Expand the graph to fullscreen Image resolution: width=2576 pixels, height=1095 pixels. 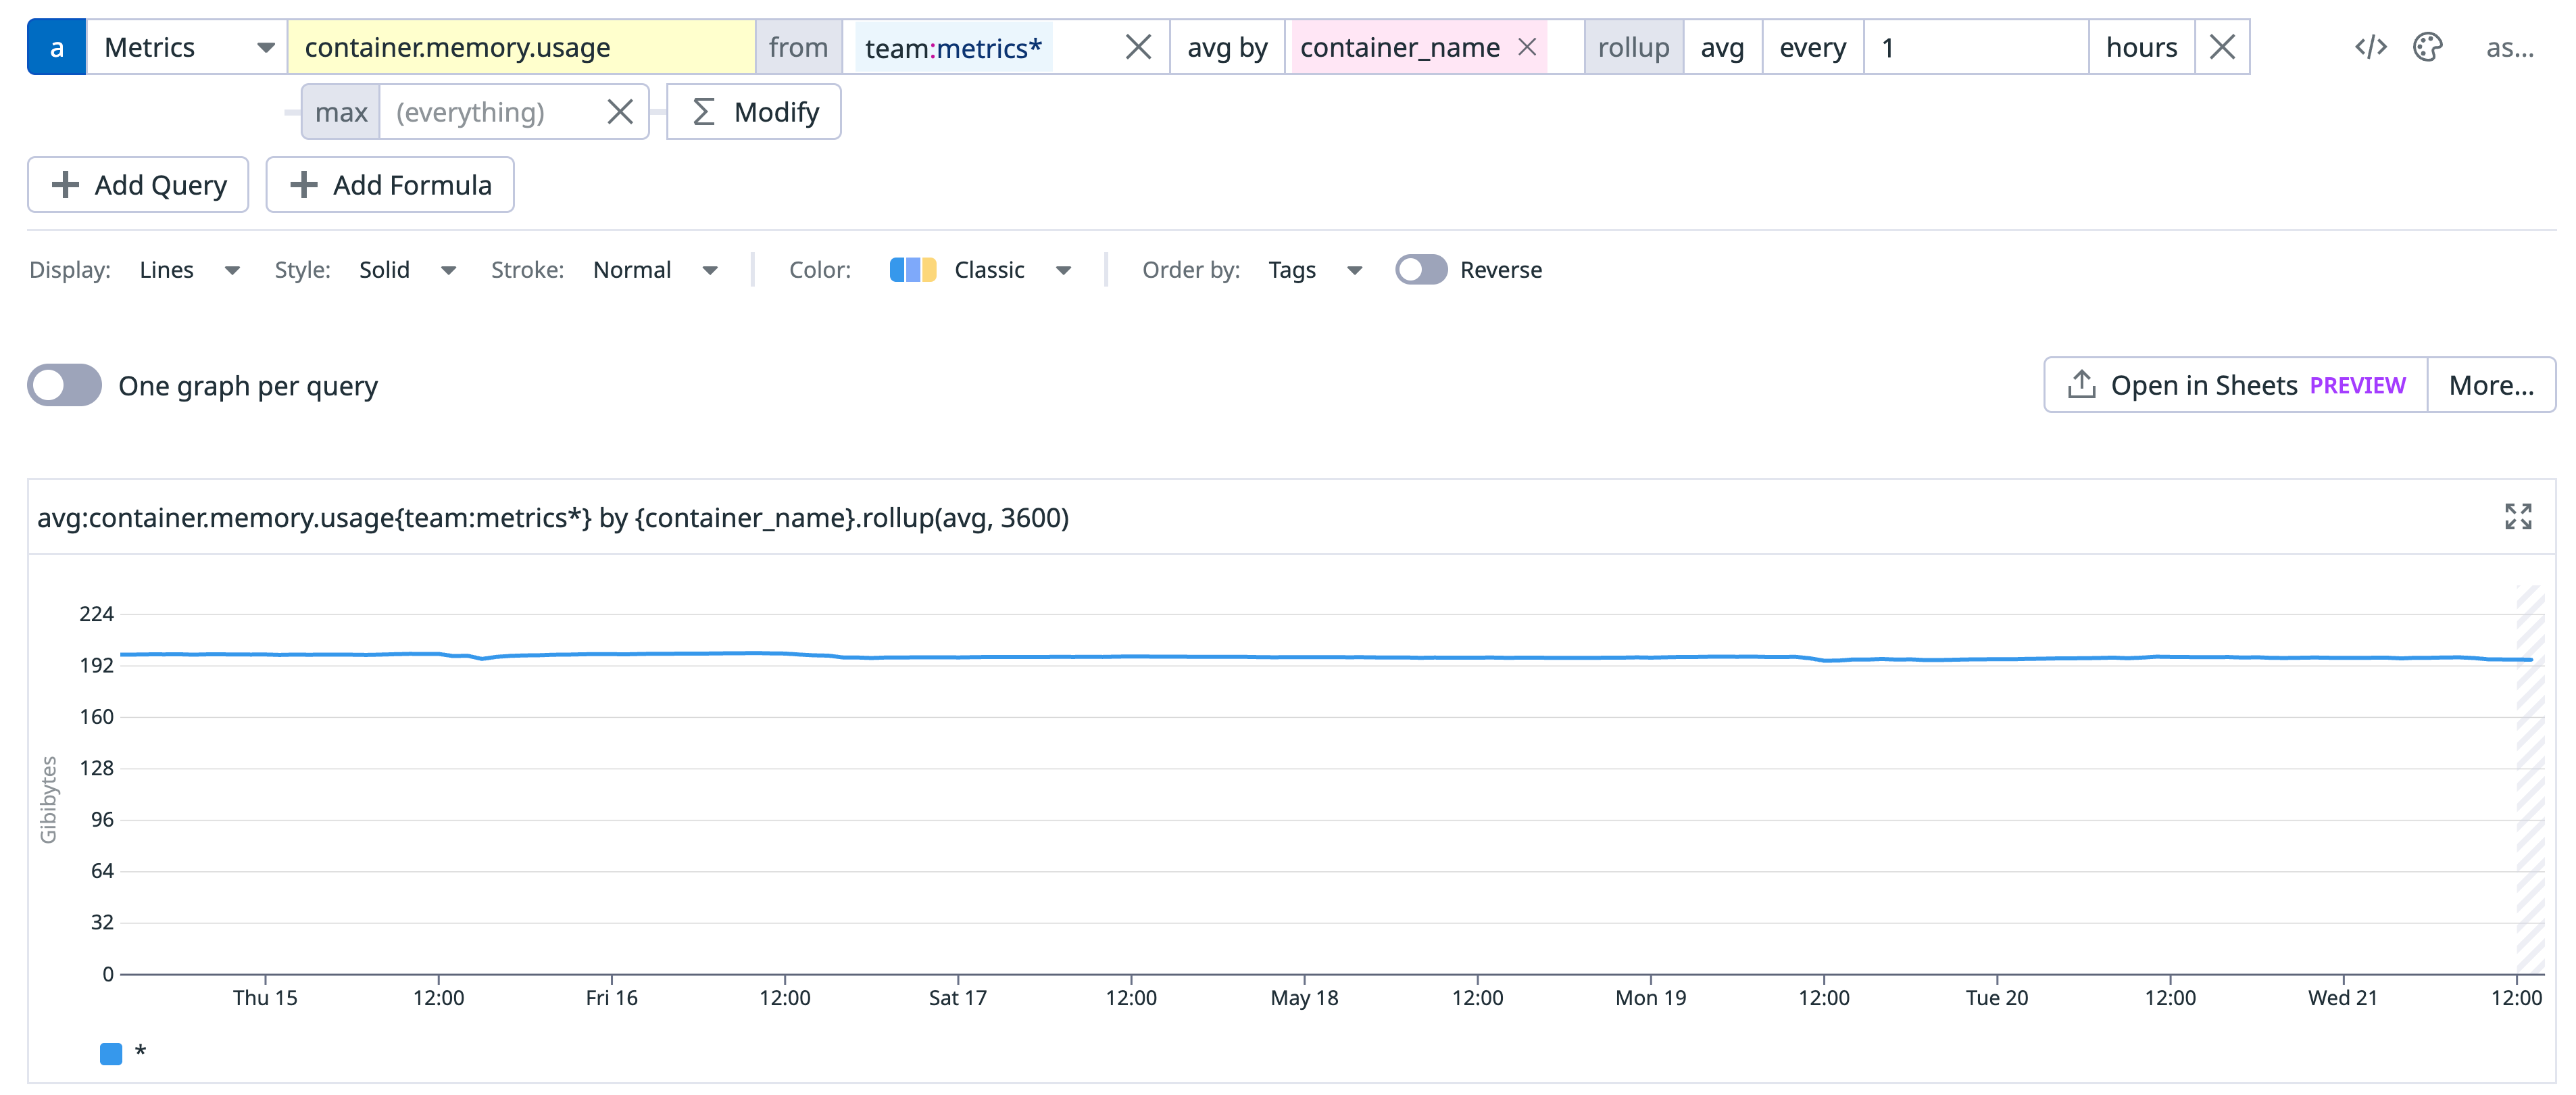click(2518, 517)
